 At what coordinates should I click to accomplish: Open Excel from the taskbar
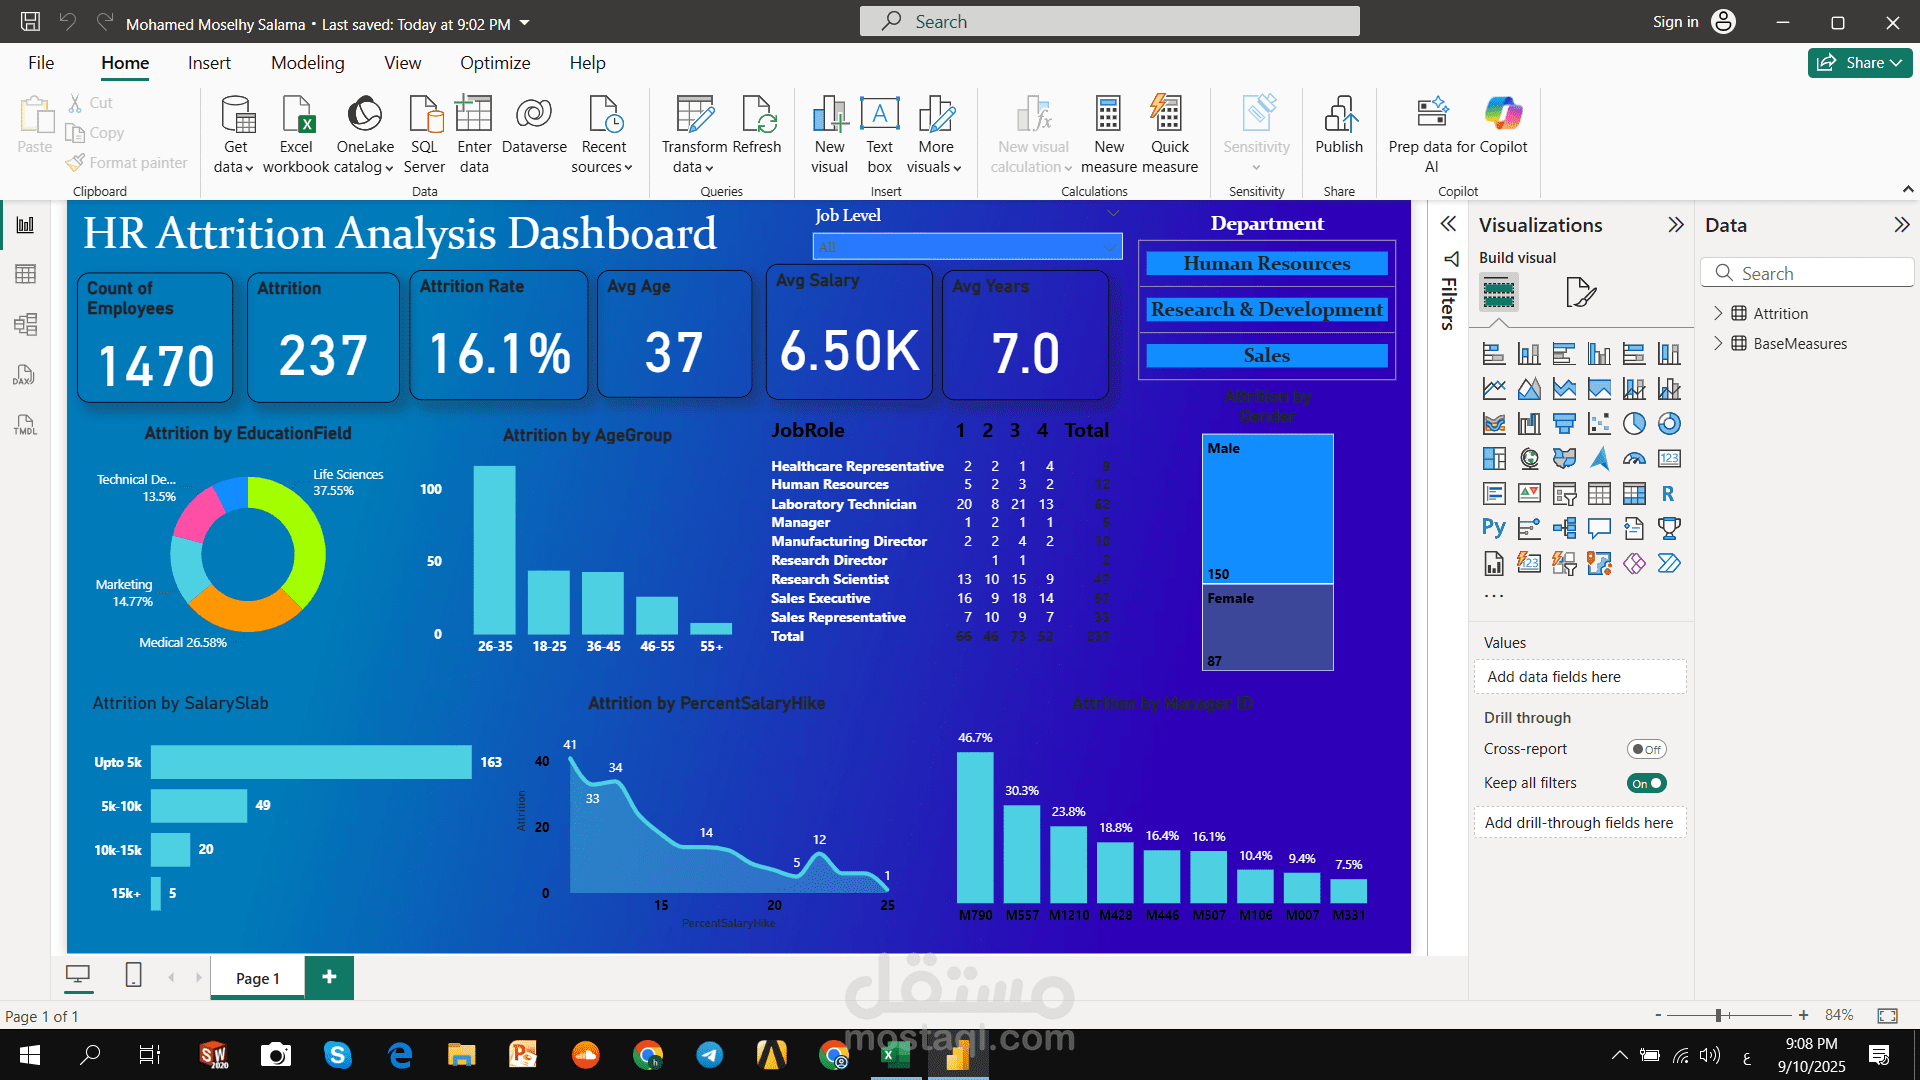click(x=897, y=1055)
